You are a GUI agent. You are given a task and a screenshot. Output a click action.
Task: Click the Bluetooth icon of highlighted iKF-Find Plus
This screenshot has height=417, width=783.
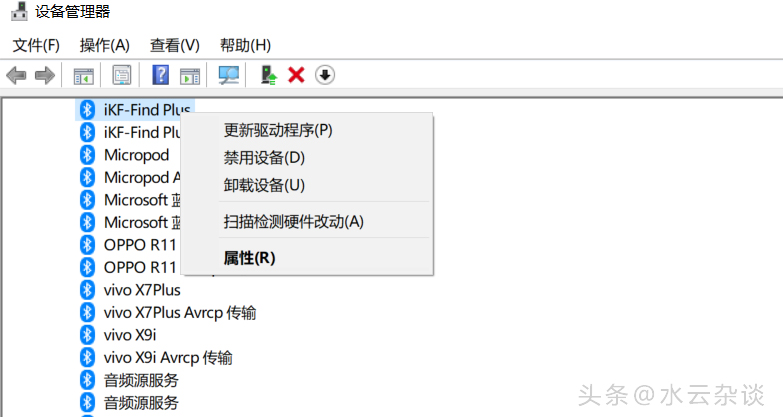[87, 110]
